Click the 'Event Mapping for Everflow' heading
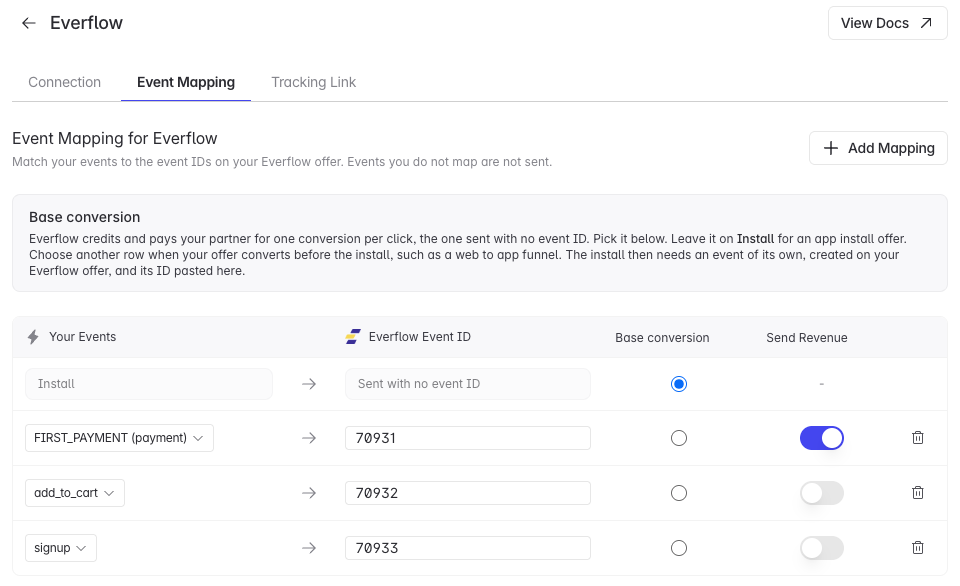 click(x=114, y=138)
